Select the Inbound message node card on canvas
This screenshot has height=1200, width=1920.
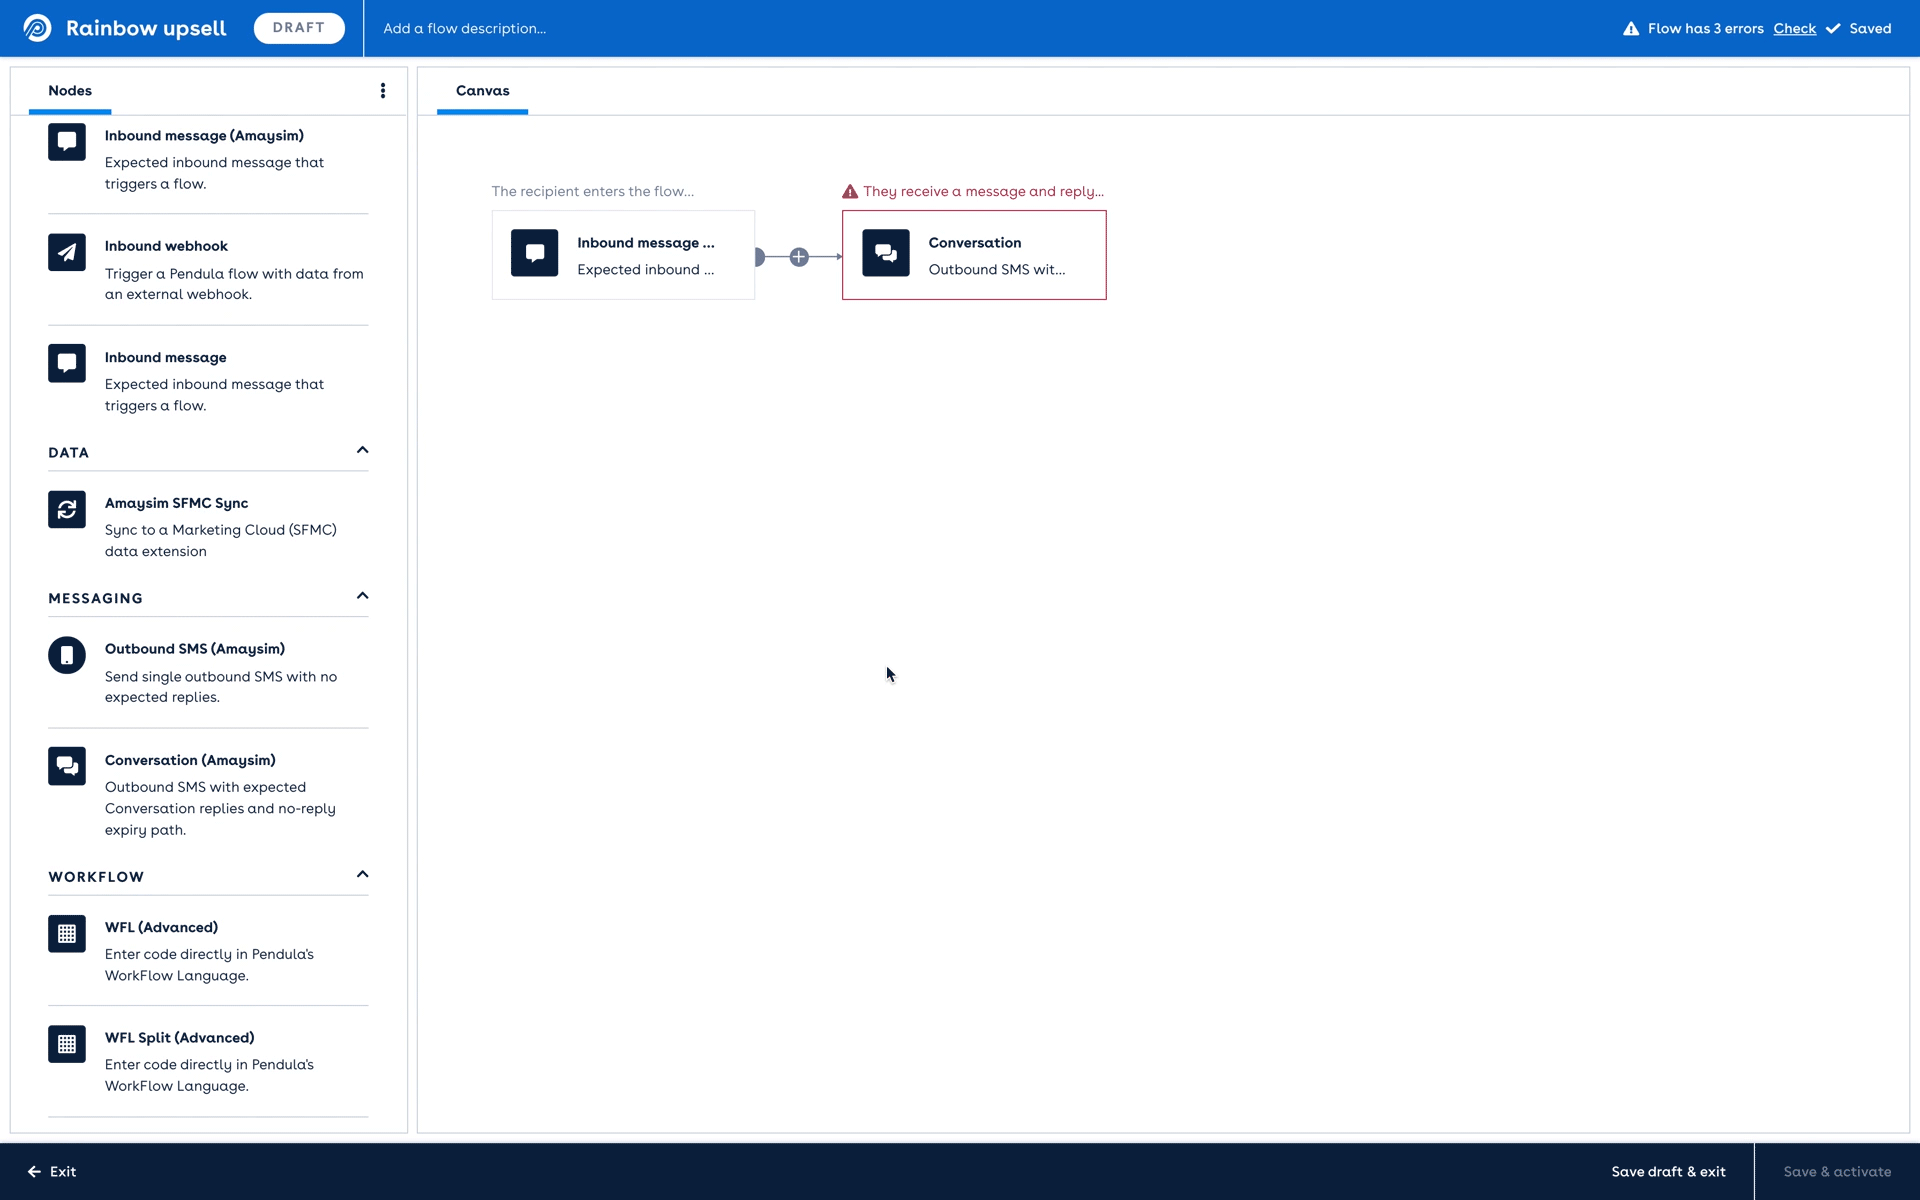point(623,255)
